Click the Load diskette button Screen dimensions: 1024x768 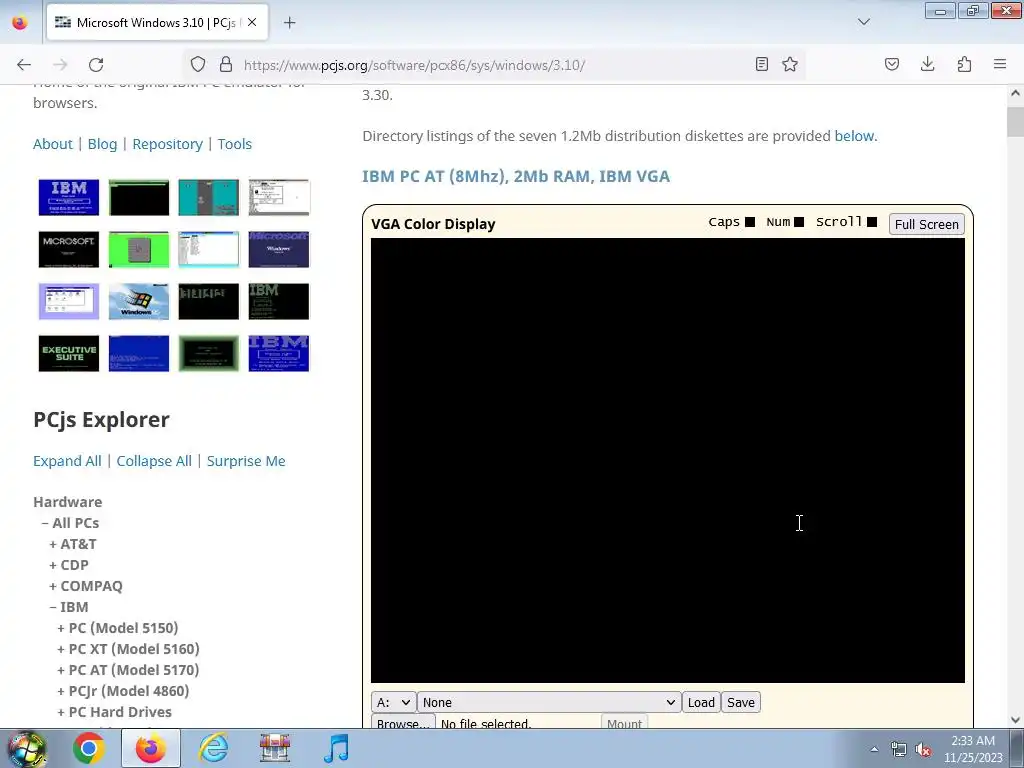(701, 702)
